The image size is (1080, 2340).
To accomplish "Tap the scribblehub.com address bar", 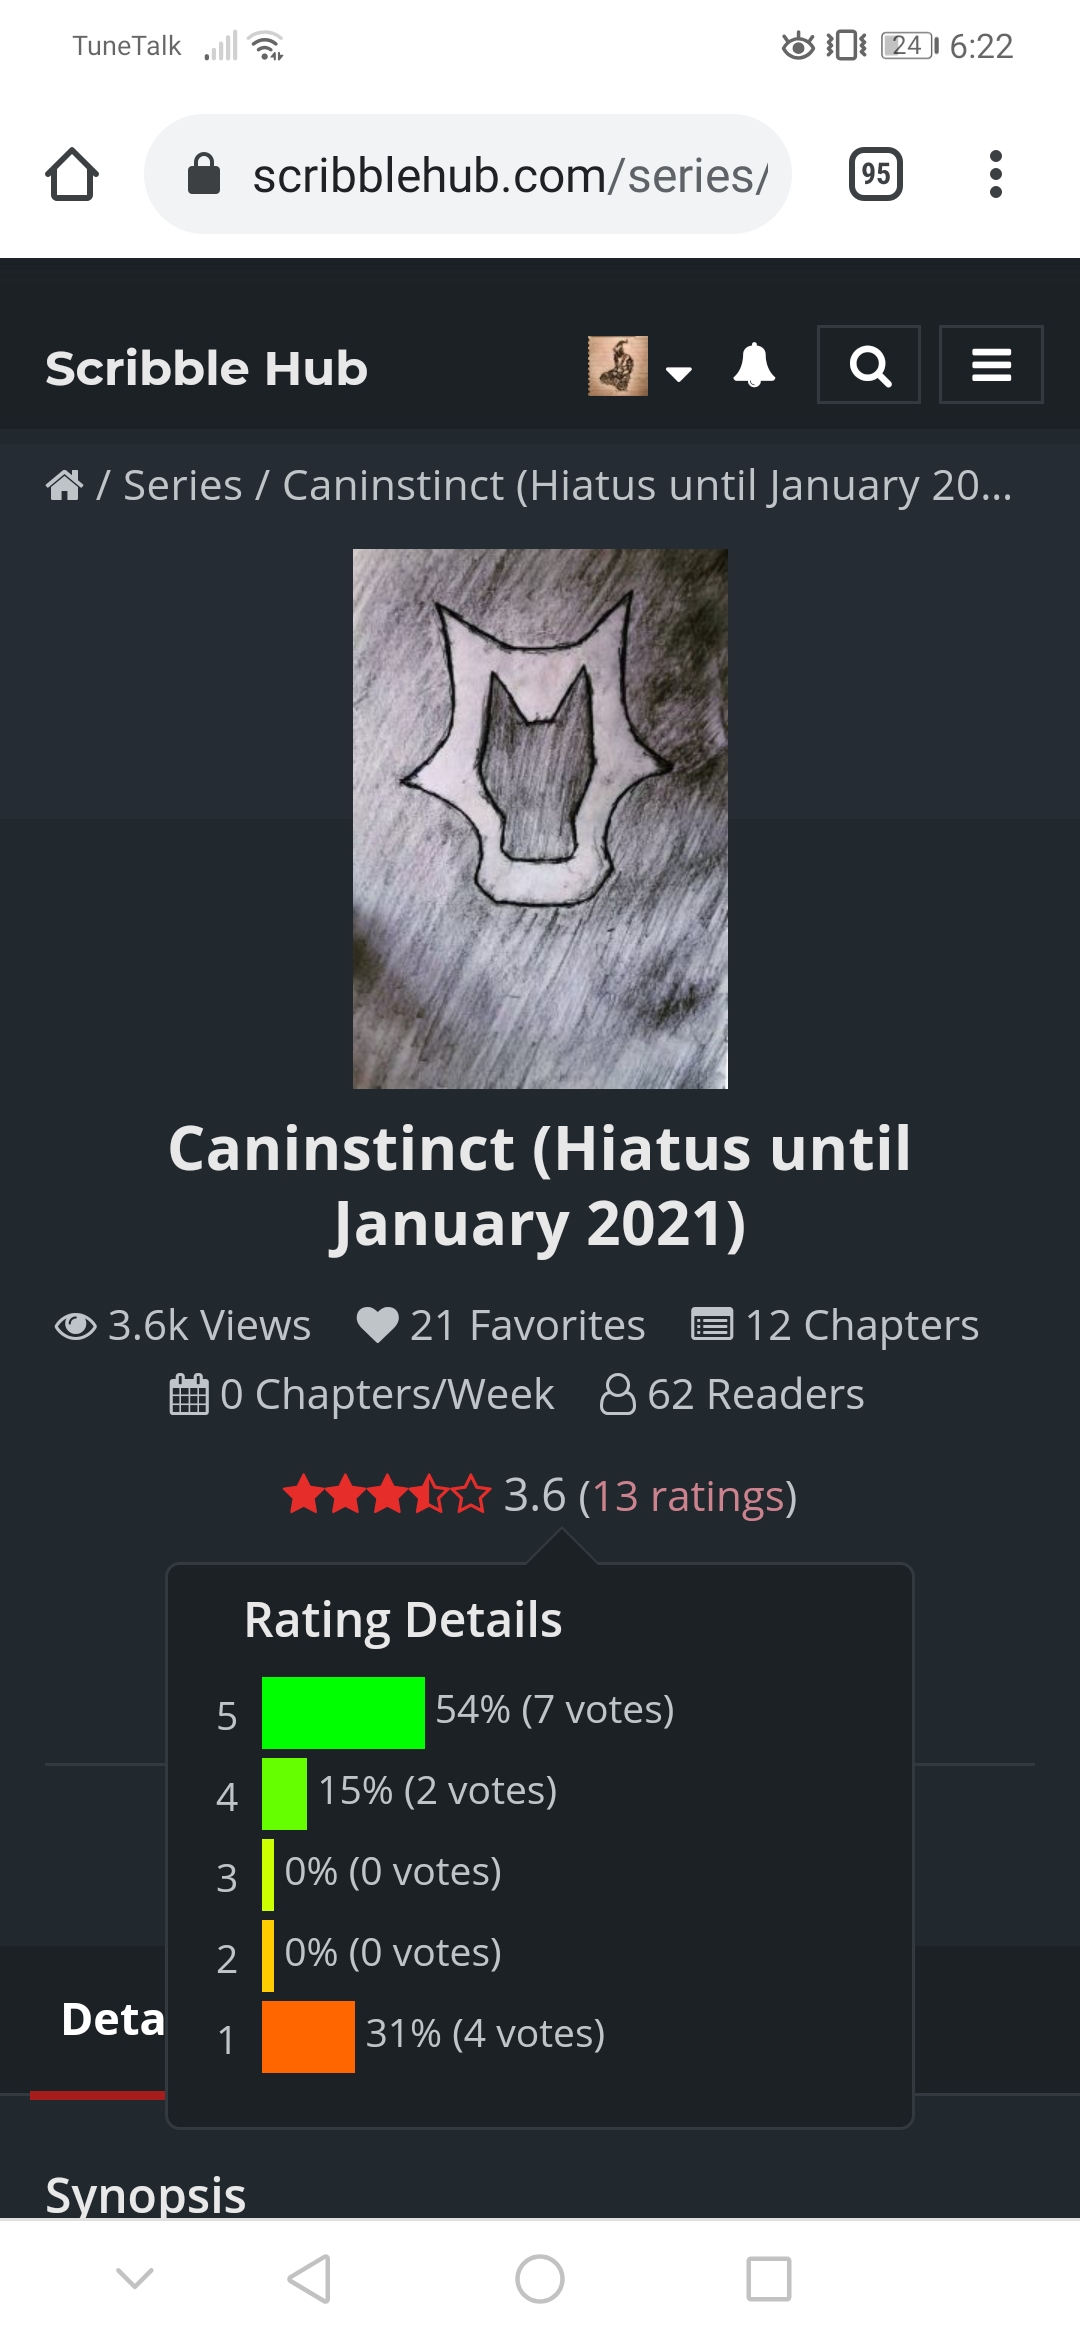I will click(x=468, y=174).
